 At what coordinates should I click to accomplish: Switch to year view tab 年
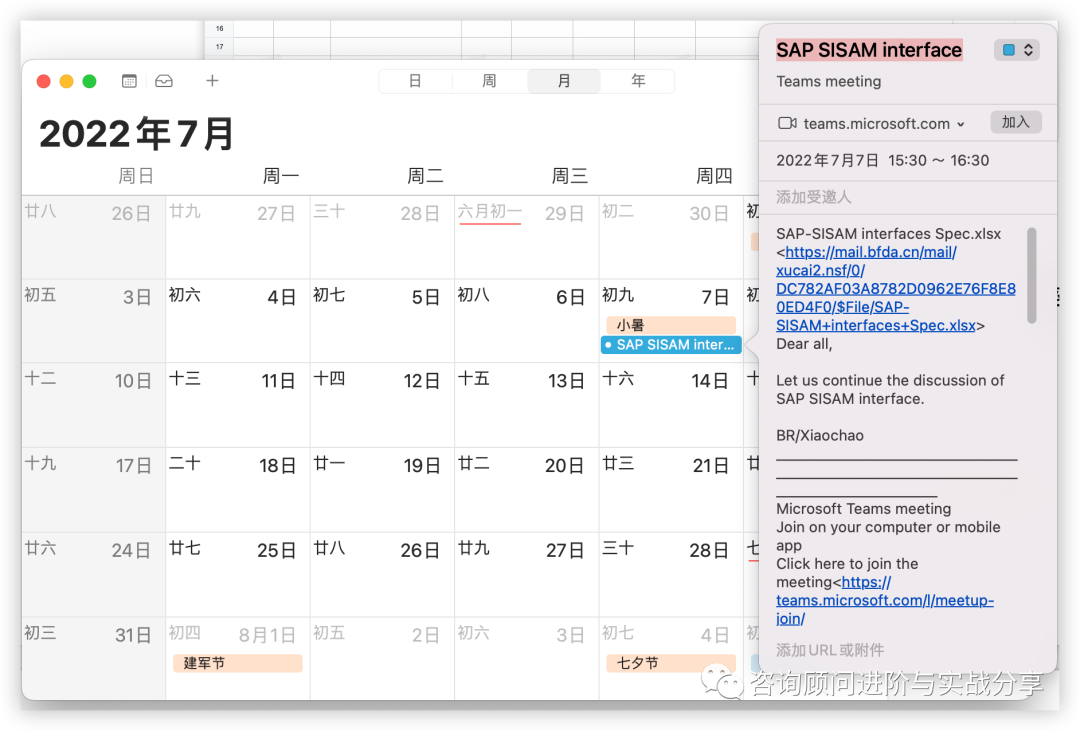(638, 81)
